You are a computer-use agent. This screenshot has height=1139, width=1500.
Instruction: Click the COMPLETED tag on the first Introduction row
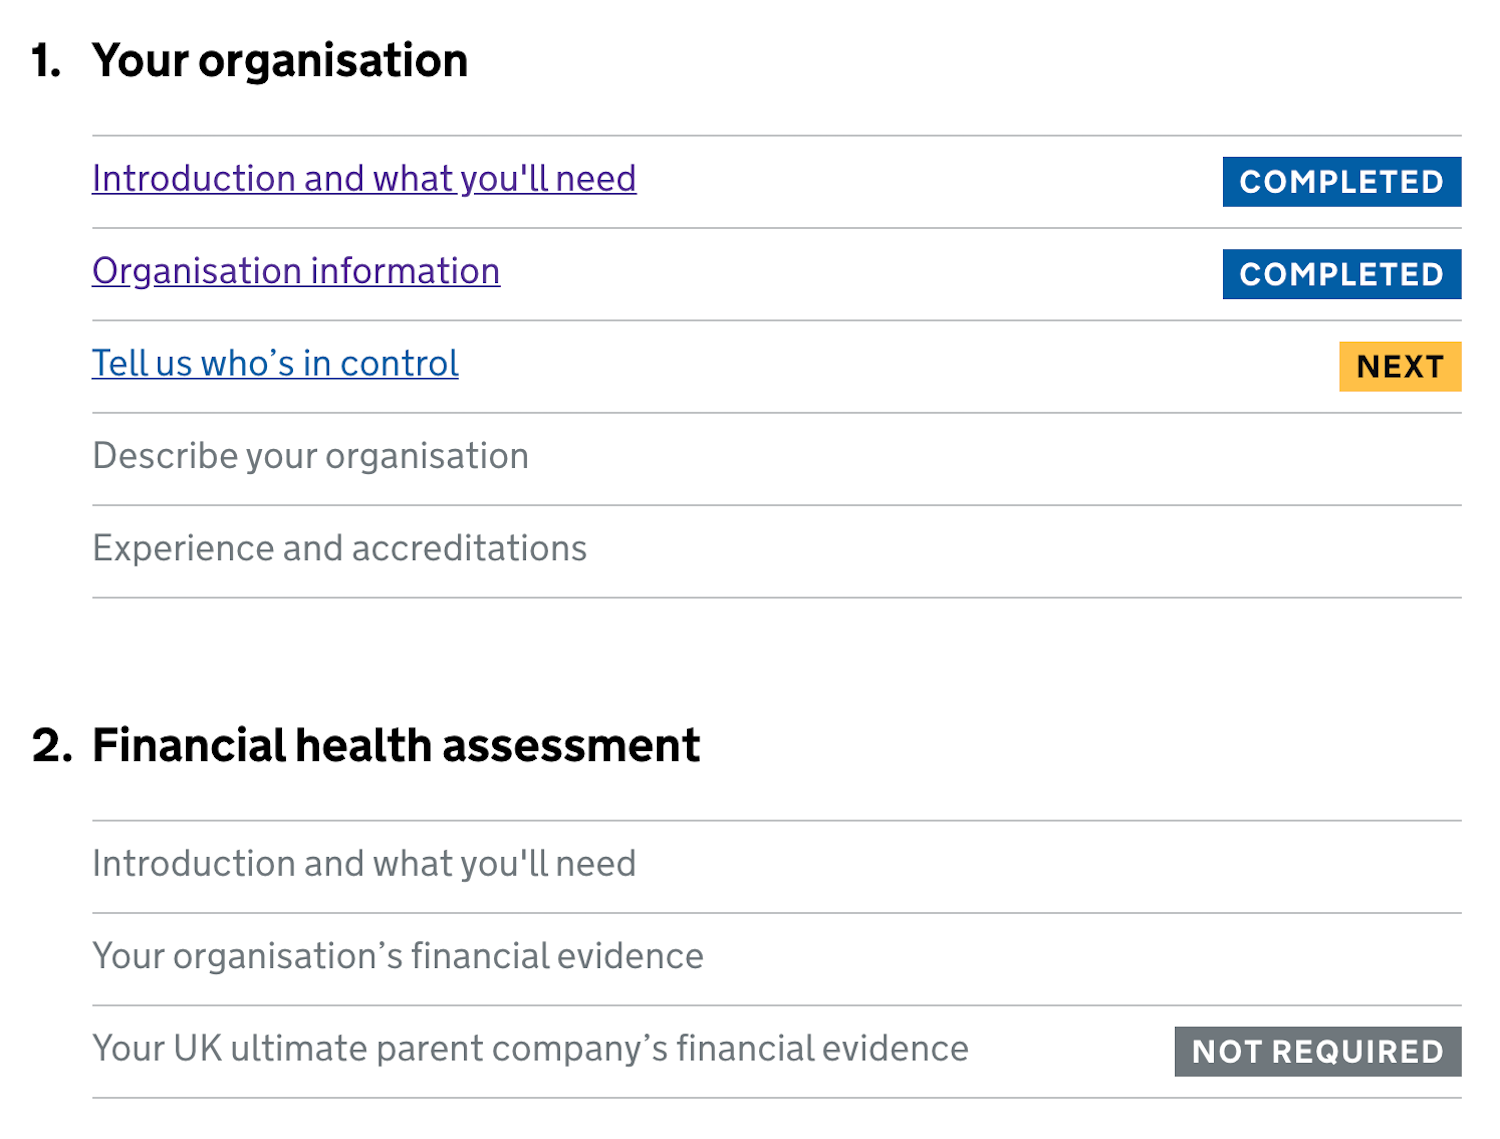pos(1341,182)
